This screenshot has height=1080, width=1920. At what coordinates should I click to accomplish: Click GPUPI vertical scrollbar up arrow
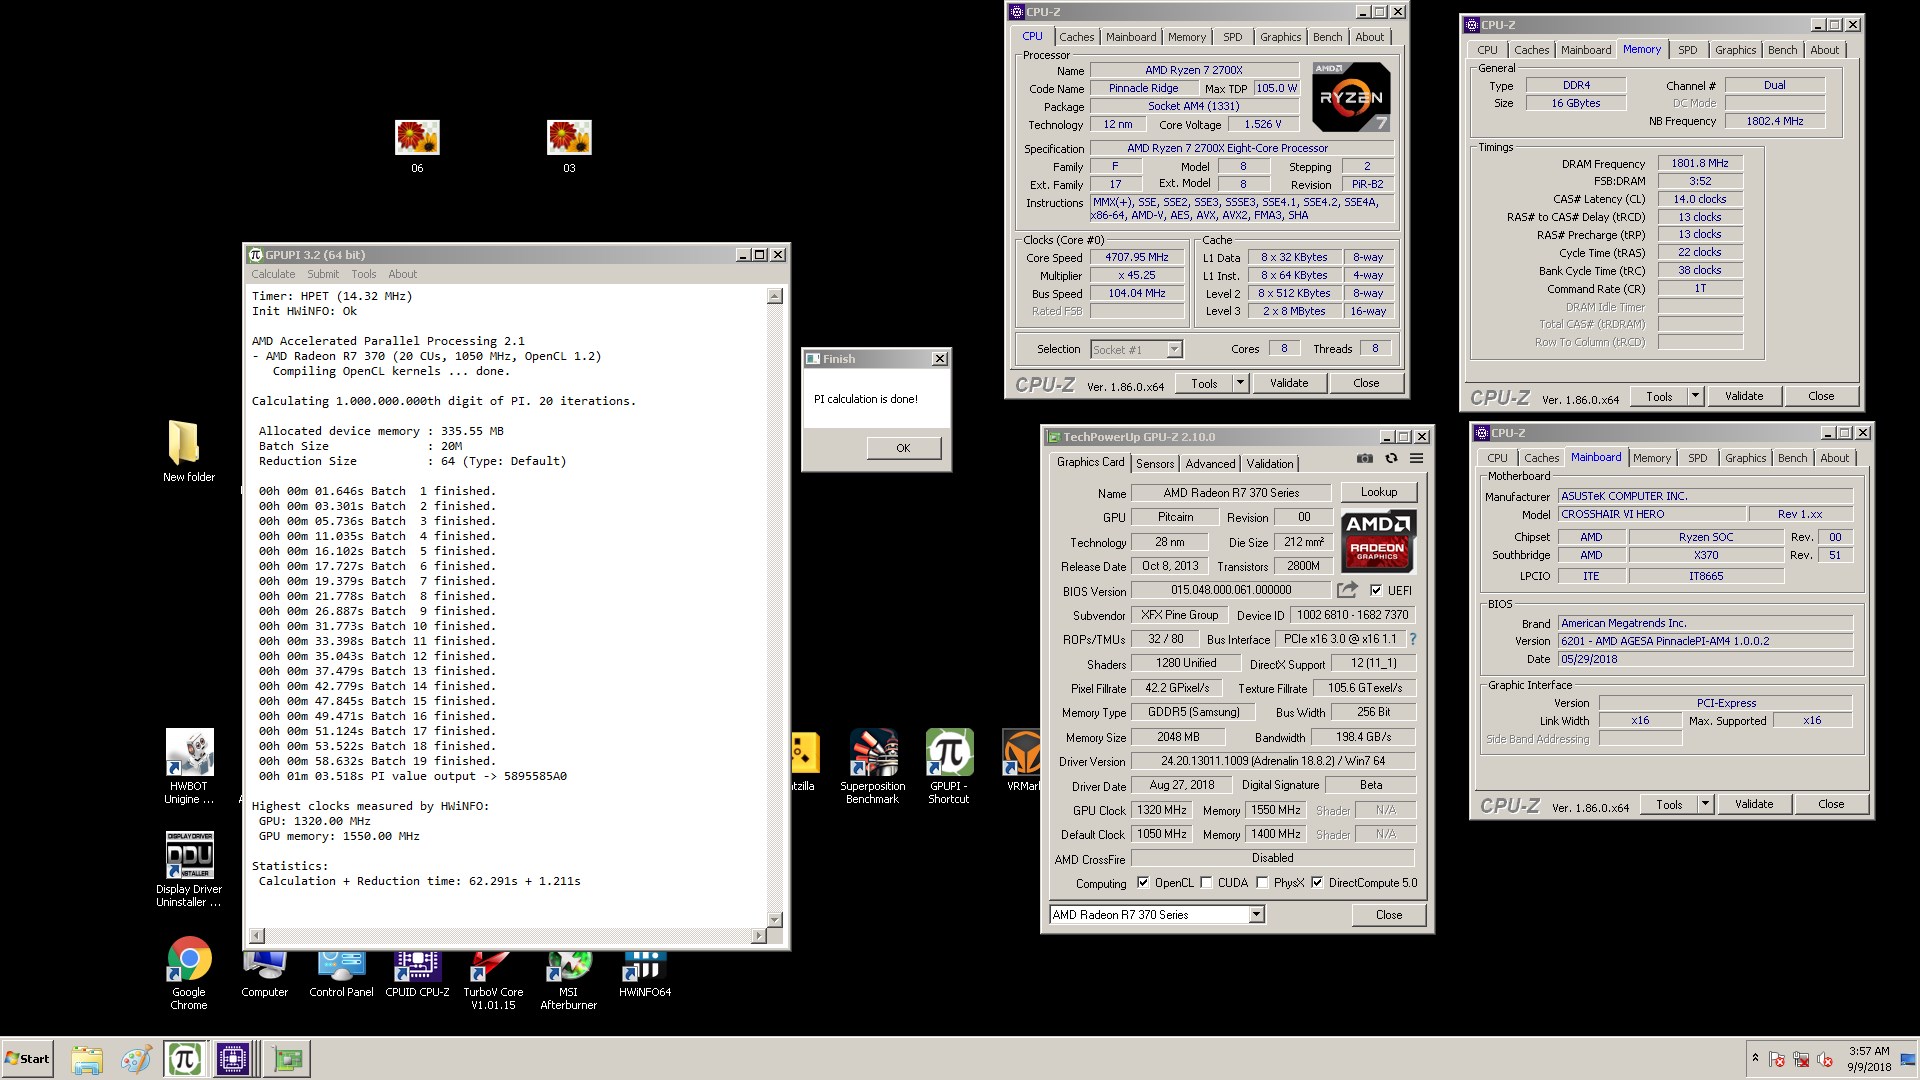(x=774, y=296)
